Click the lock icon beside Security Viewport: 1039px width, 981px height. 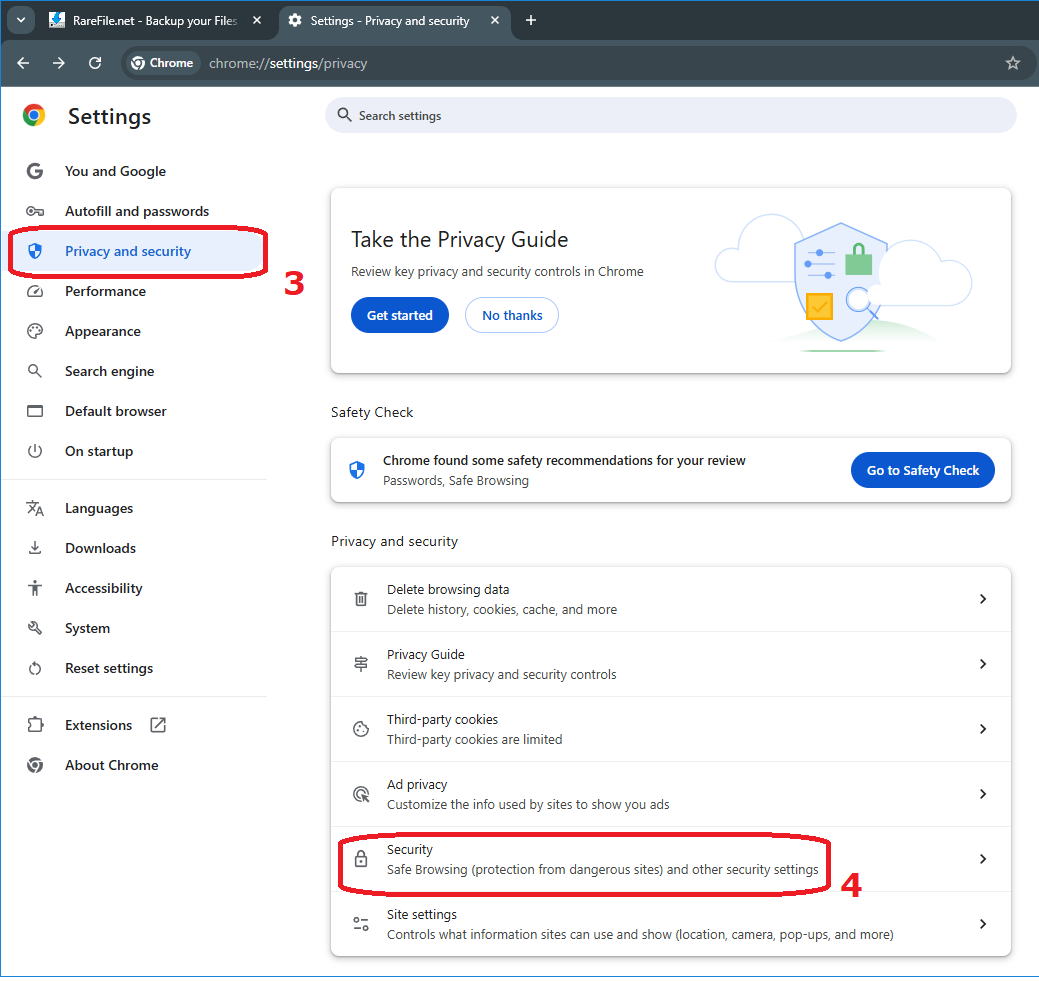[x=361, y=859]
